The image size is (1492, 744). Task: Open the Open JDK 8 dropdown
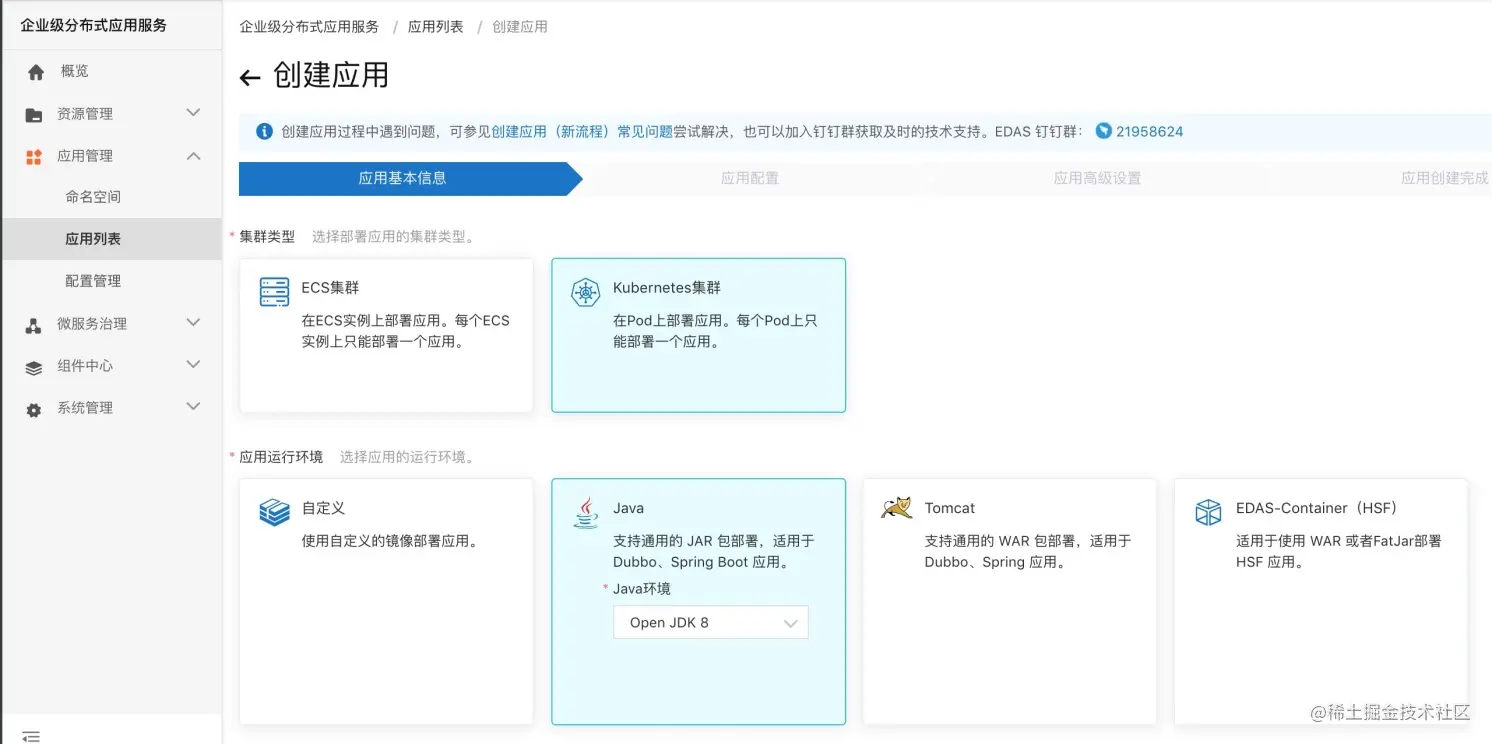[710, 622]
